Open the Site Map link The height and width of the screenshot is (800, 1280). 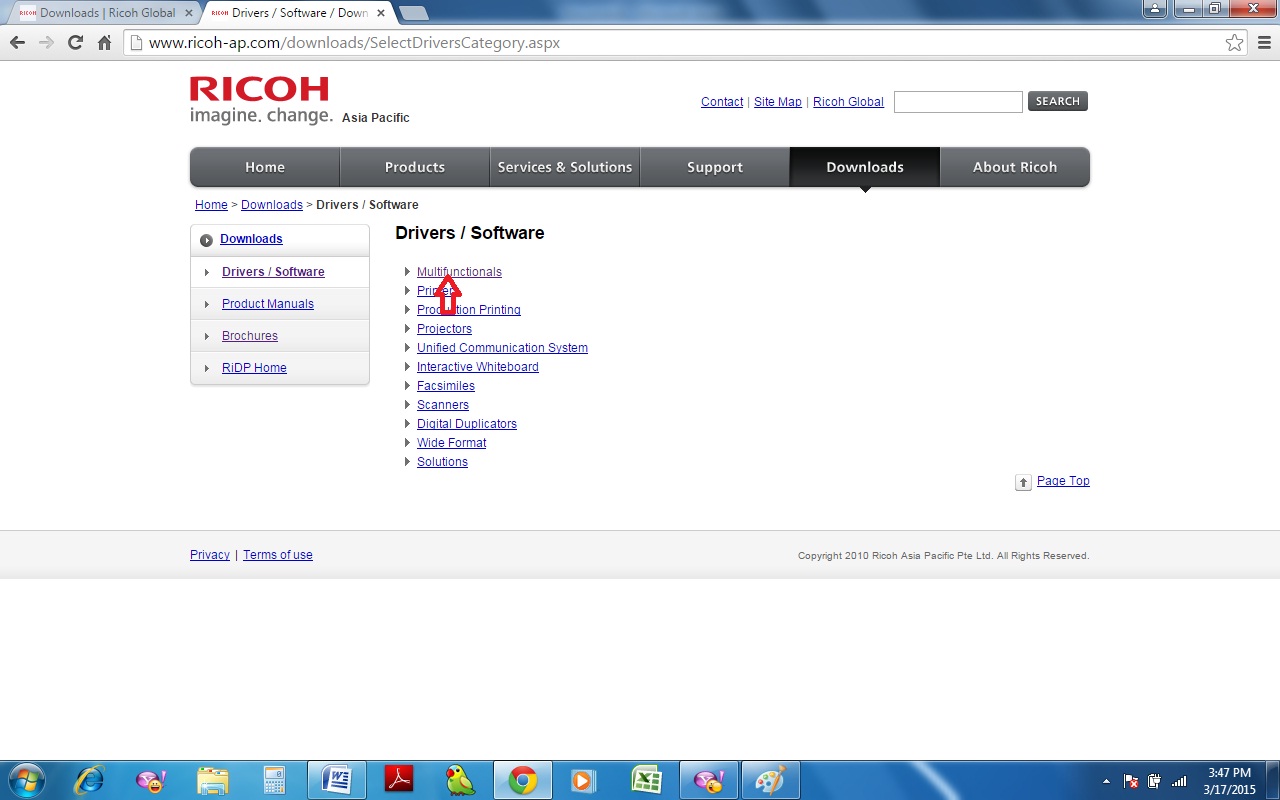coord(778,102)
